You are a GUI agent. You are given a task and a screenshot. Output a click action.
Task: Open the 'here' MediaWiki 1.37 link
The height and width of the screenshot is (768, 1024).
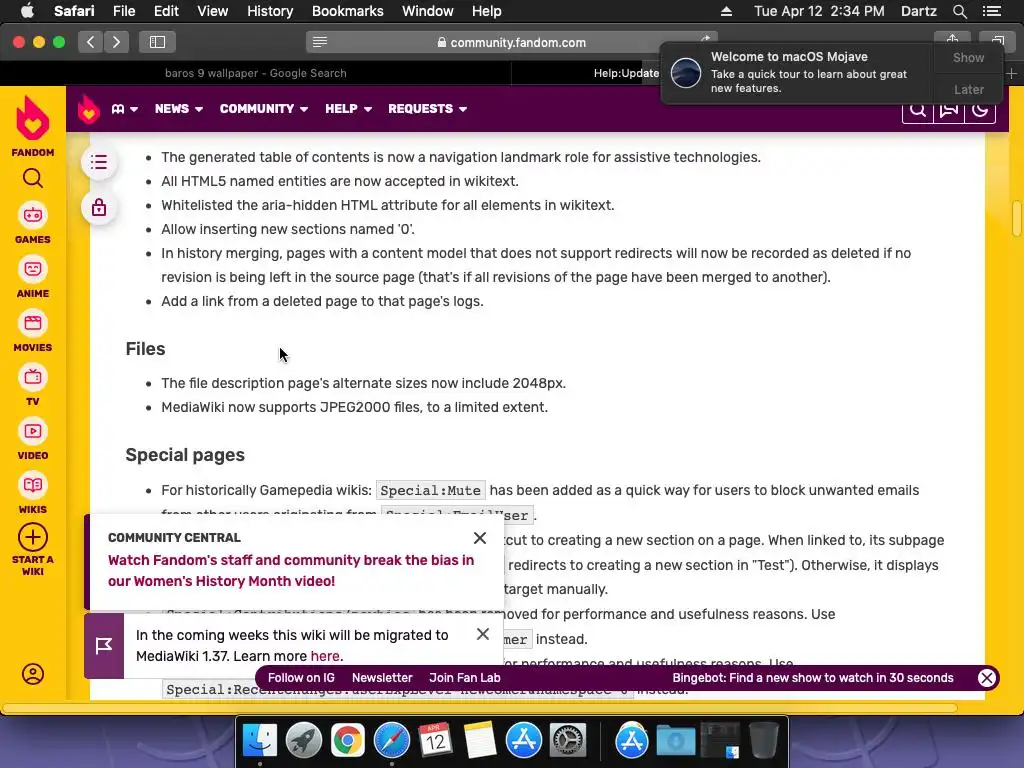[325, 656]
